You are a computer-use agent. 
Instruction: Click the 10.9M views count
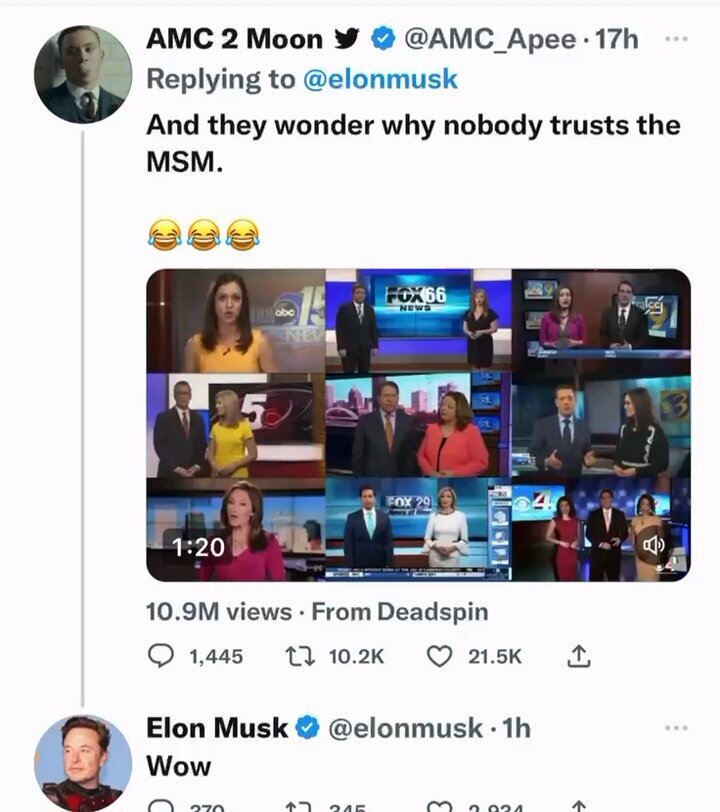click(218, 611)
